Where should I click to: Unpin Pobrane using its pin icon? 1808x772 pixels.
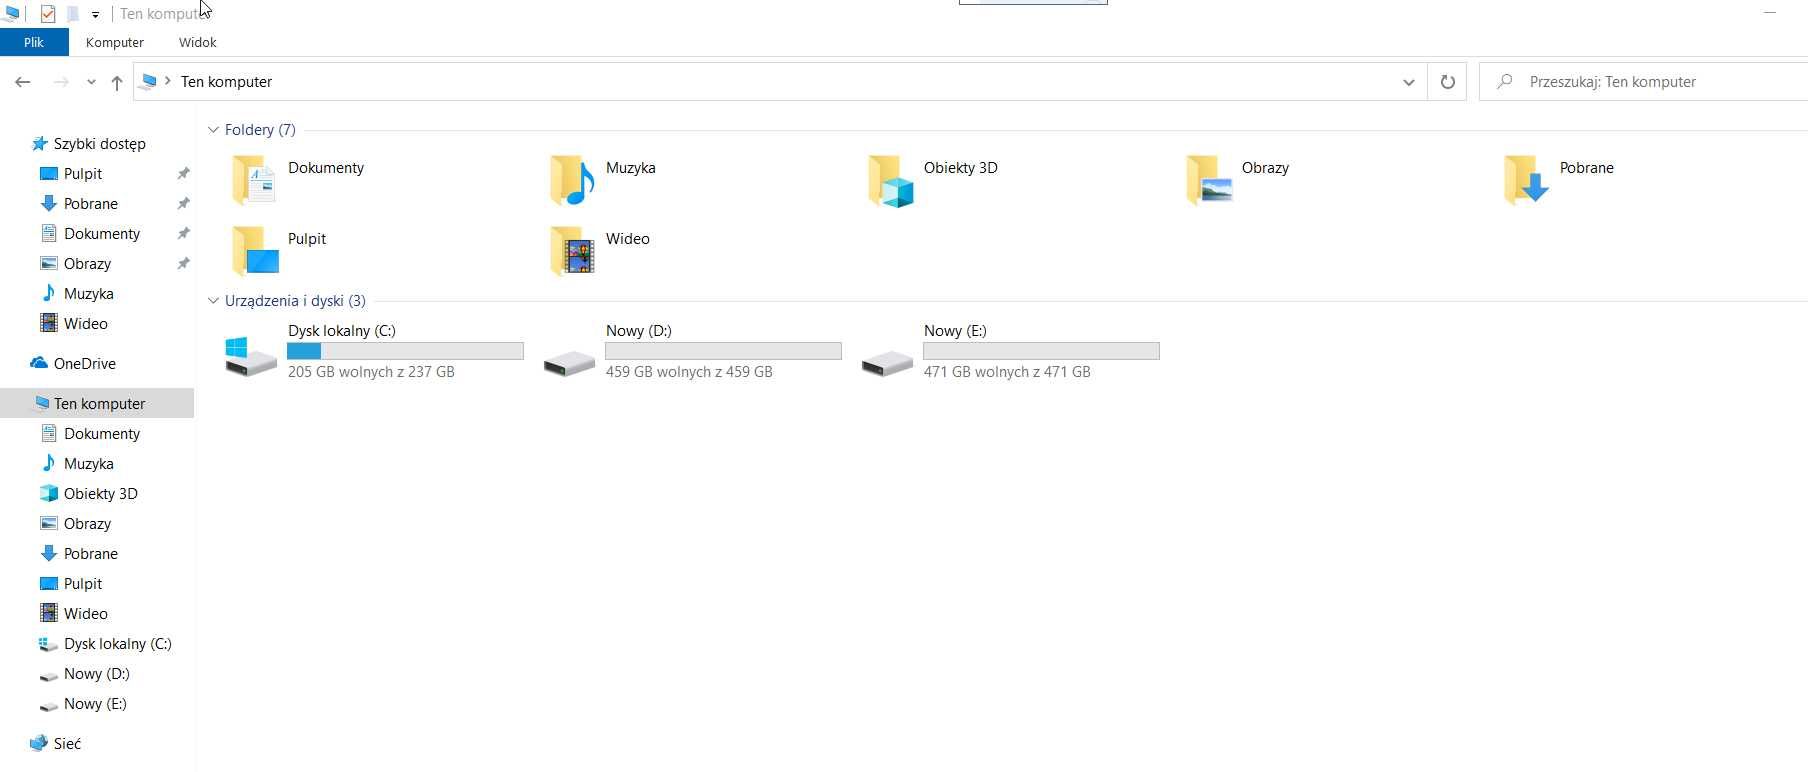pyautogui.click(x=183, y=203)
